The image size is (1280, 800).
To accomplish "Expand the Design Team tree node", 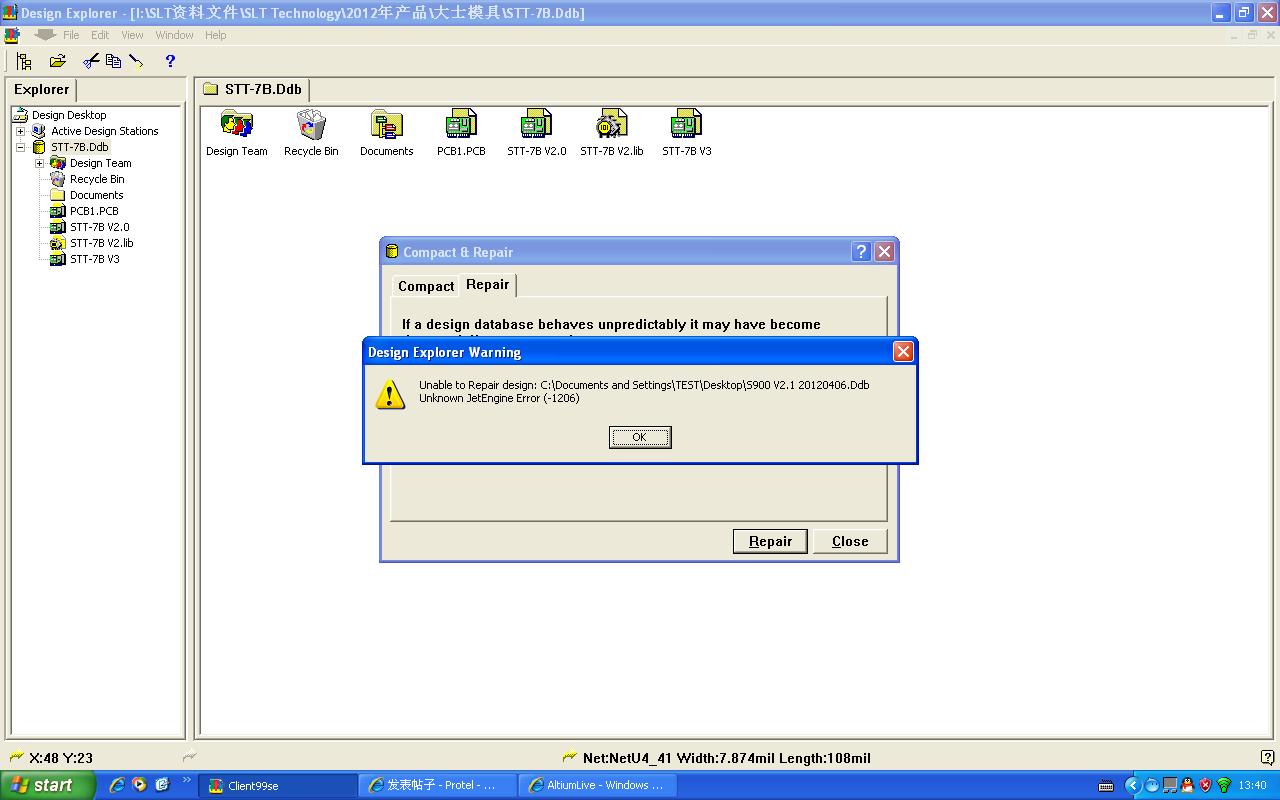I will click(x=39, y=163).
